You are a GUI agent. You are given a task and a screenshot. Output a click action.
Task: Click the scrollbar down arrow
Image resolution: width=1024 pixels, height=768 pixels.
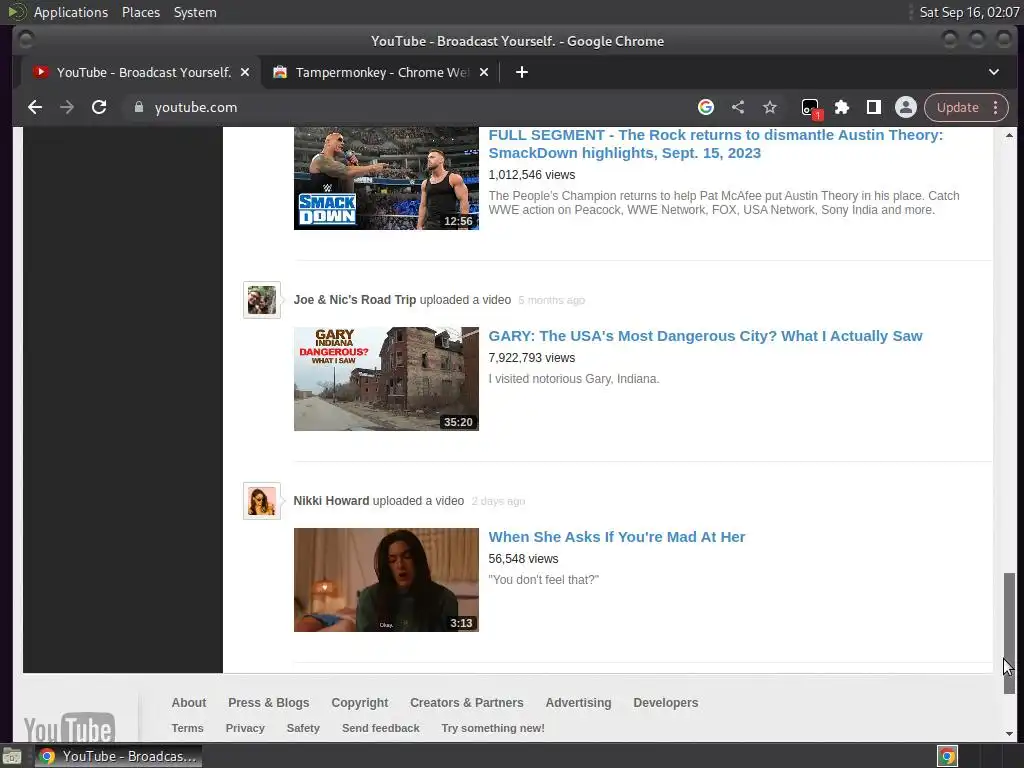click(x=1009, y=733)
